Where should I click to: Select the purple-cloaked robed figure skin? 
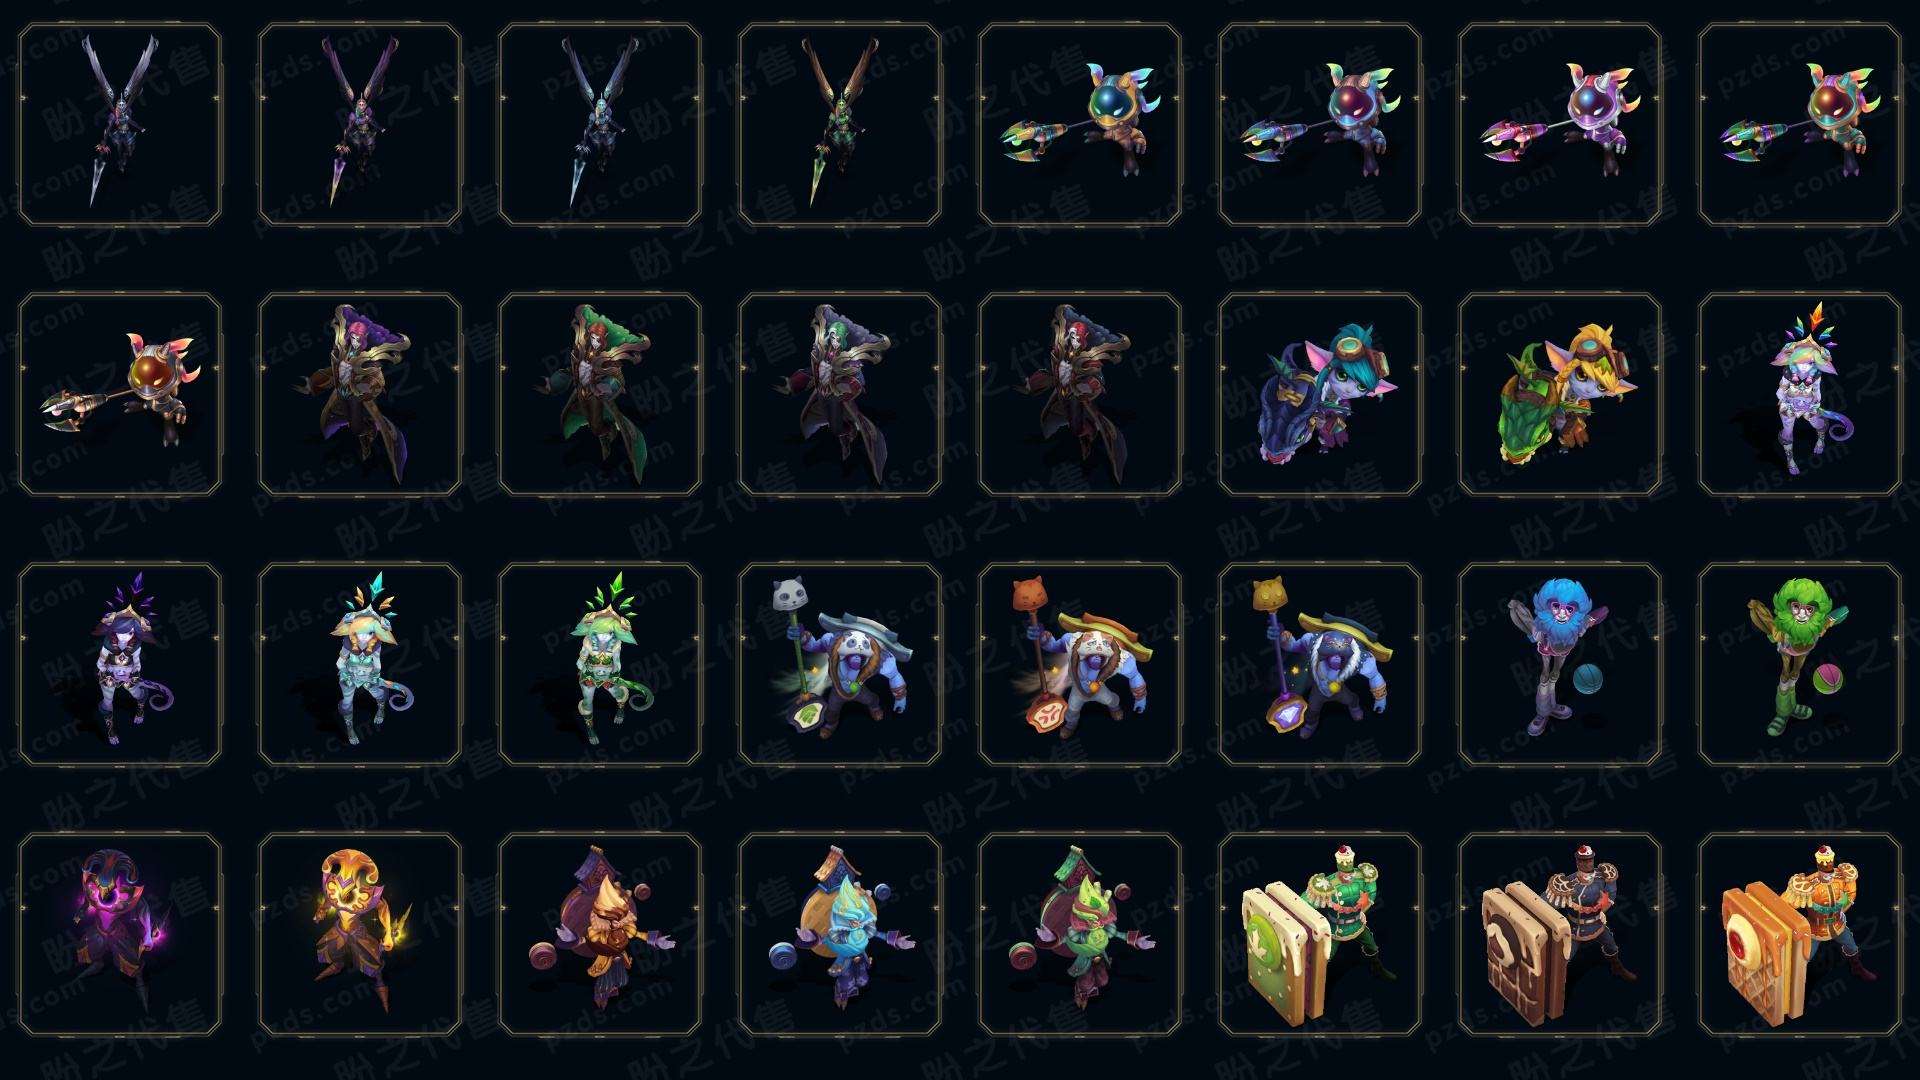359,394
